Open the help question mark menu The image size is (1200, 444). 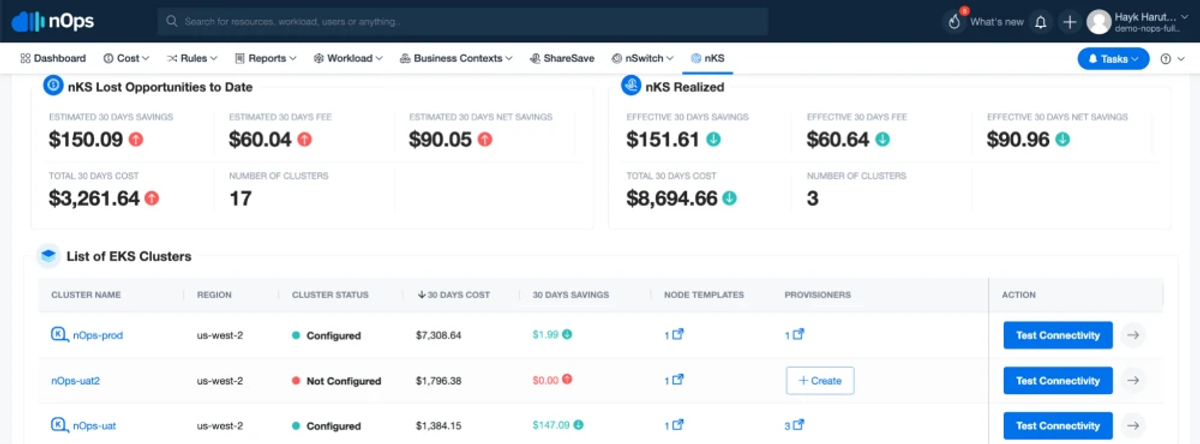tap(1171, 59)
